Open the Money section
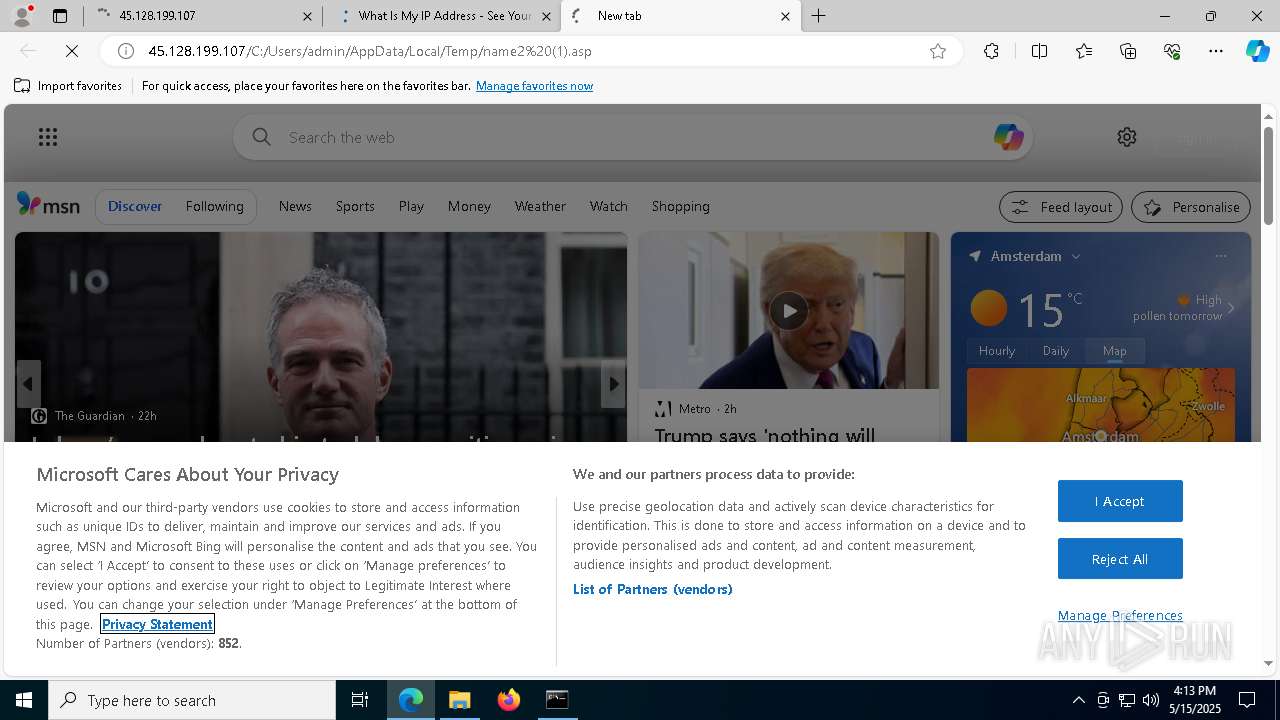1280x720 pixels. (x=469, y=206)
